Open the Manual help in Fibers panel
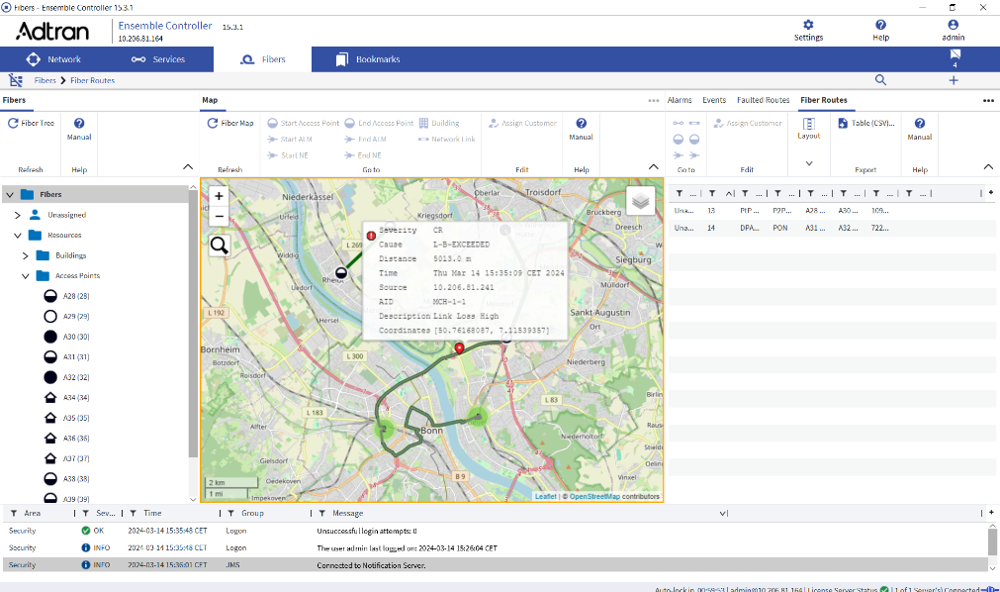 tap(79, 128)
